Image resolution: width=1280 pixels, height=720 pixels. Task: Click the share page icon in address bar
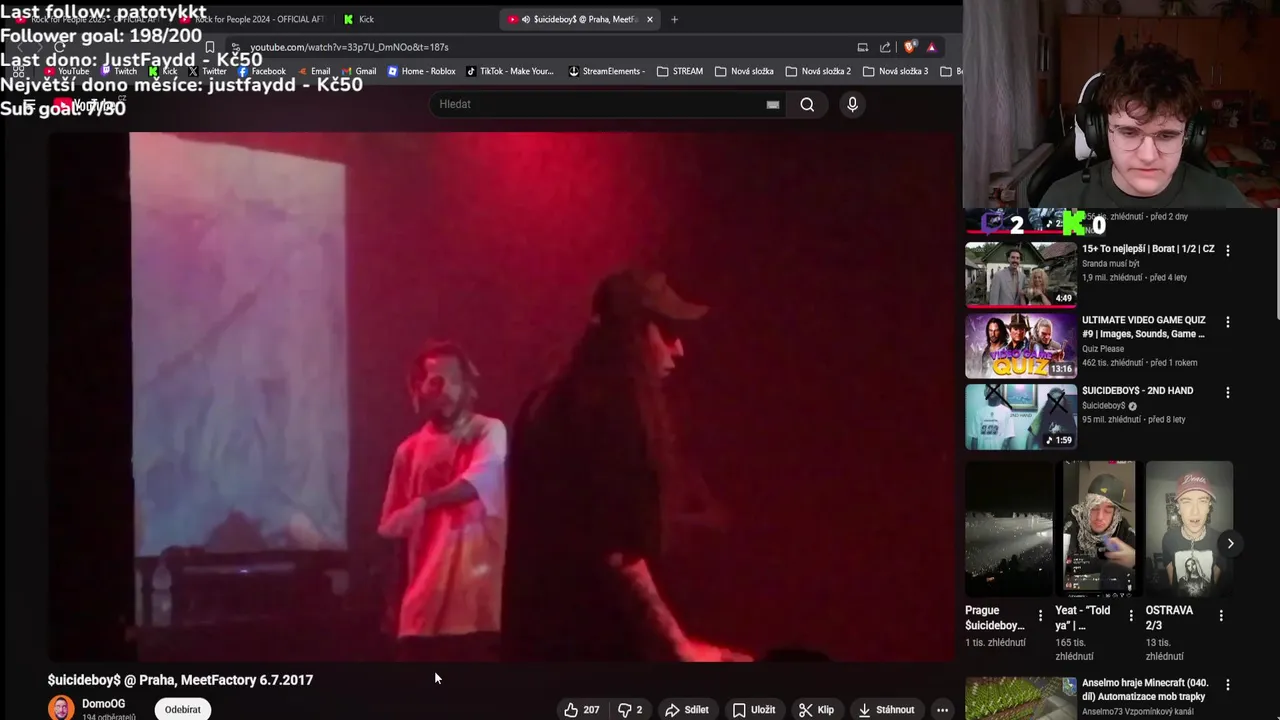pos(885,47)
